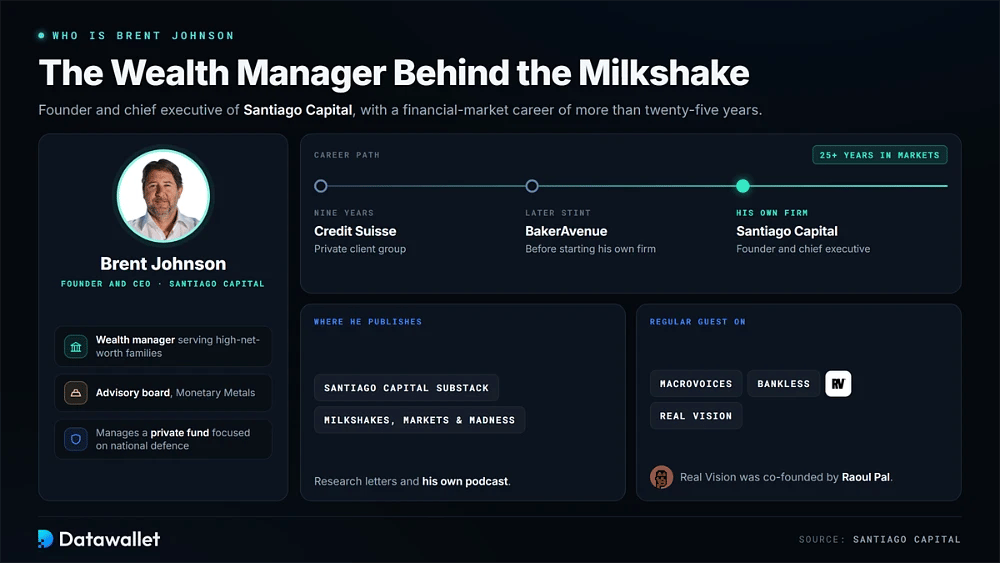Click the HIS OWN FIRM label
This screenshot has width=1000, height=563.
click(x=772, y=213)
